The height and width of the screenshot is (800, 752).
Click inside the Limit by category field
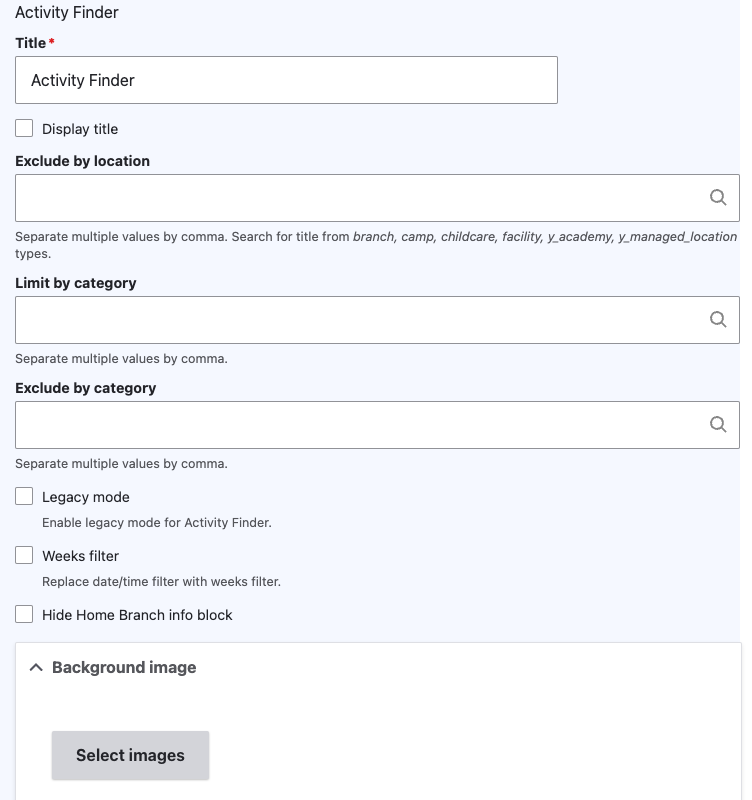[377, 320]
